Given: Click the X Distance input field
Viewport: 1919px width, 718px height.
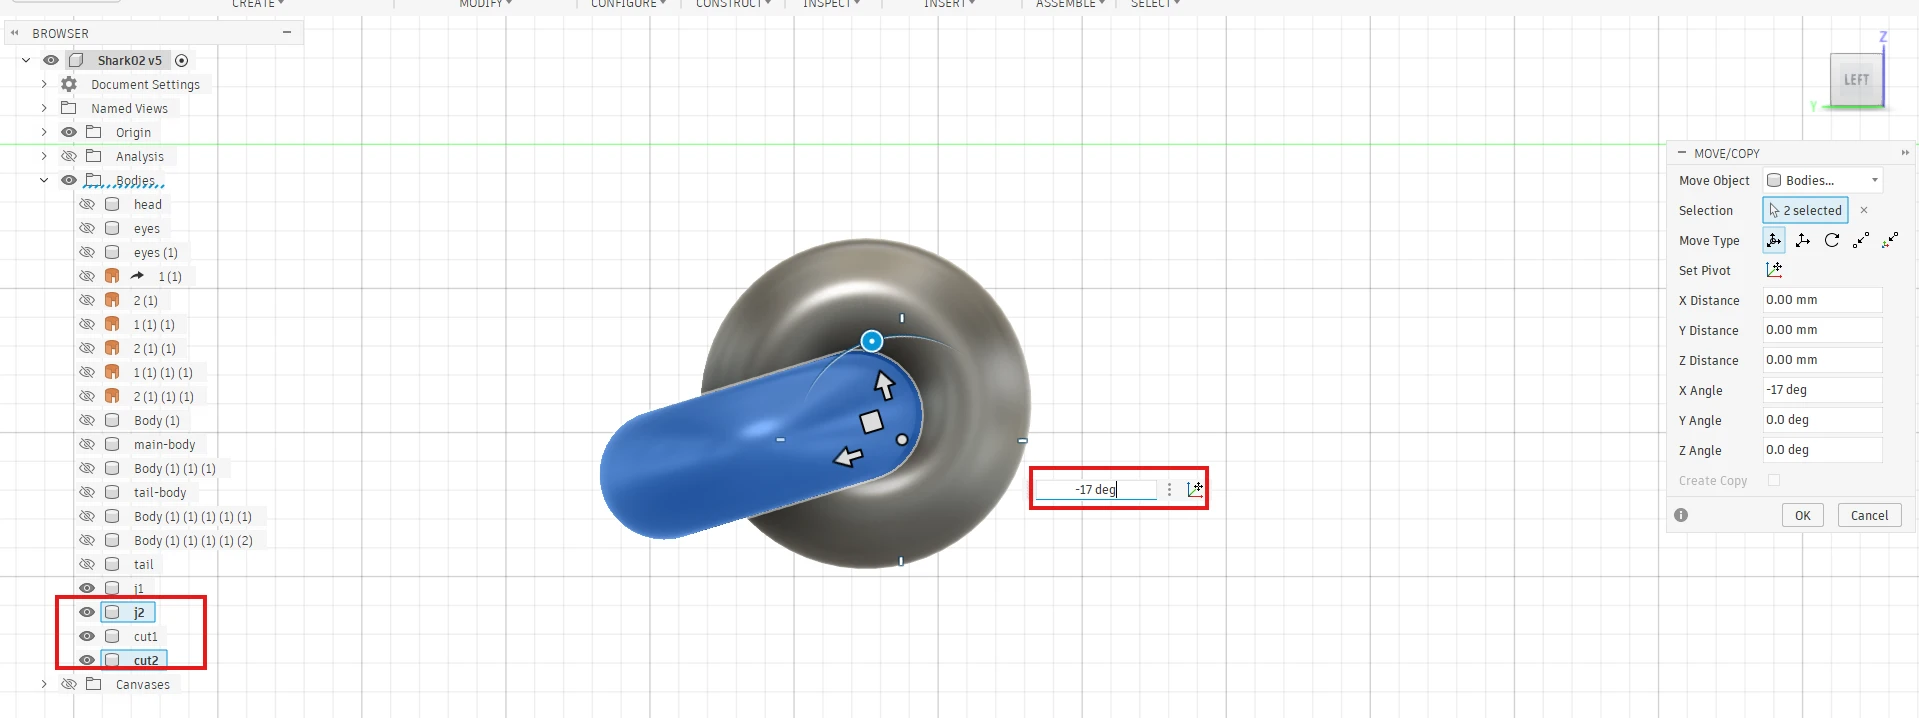Looking at the screenshot, I should pos(1822,300).
